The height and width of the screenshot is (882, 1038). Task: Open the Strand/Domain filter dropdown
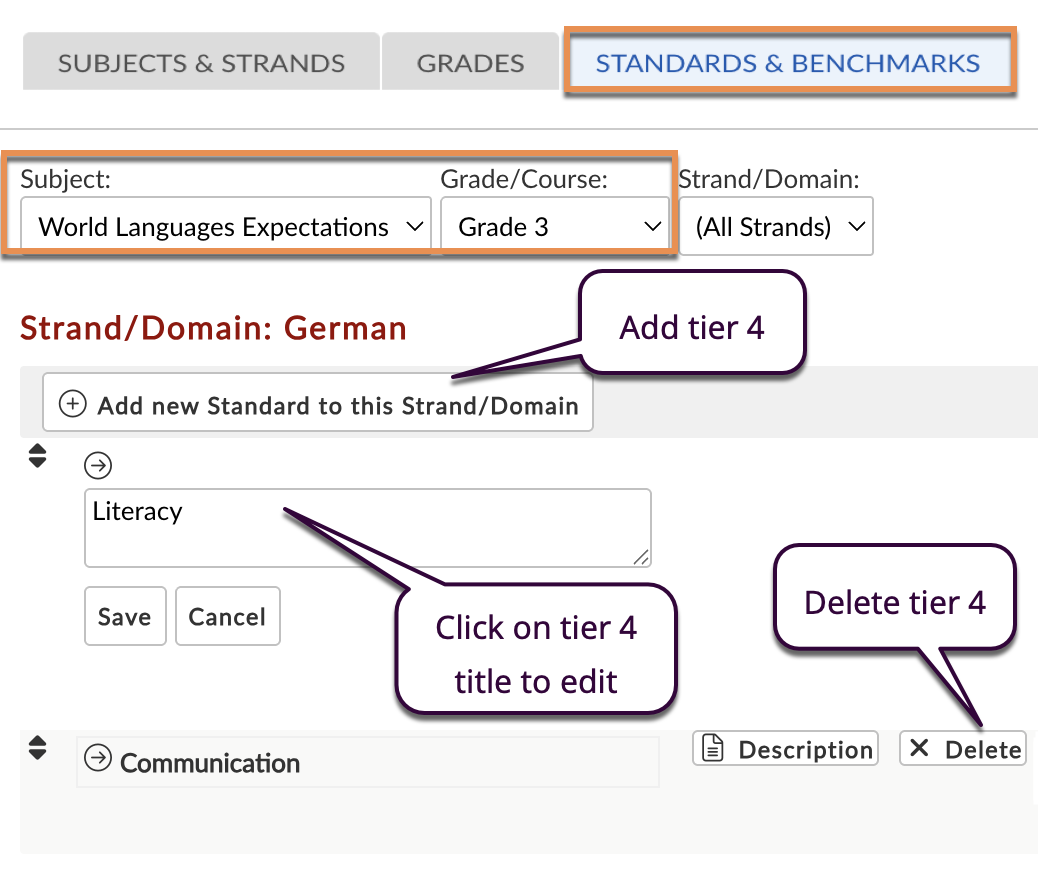776,227
